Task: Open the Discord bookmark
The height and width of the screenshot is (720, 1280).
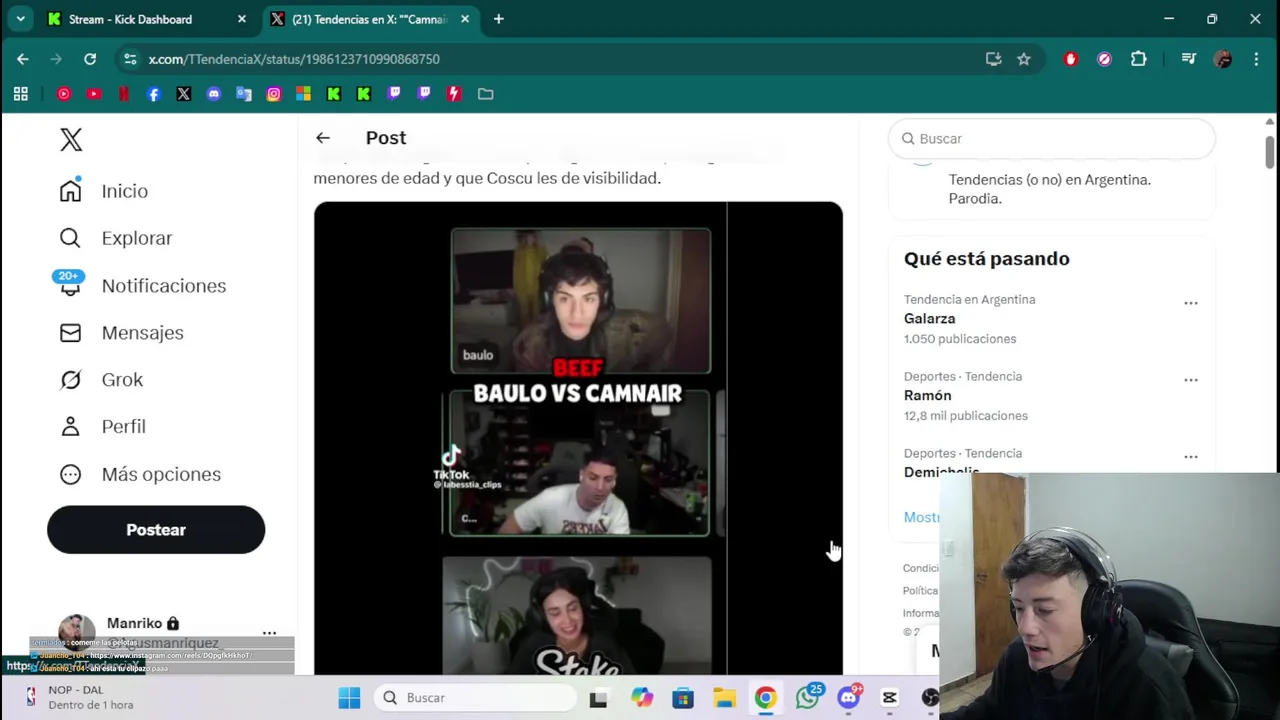Action: tap(214, 94)
